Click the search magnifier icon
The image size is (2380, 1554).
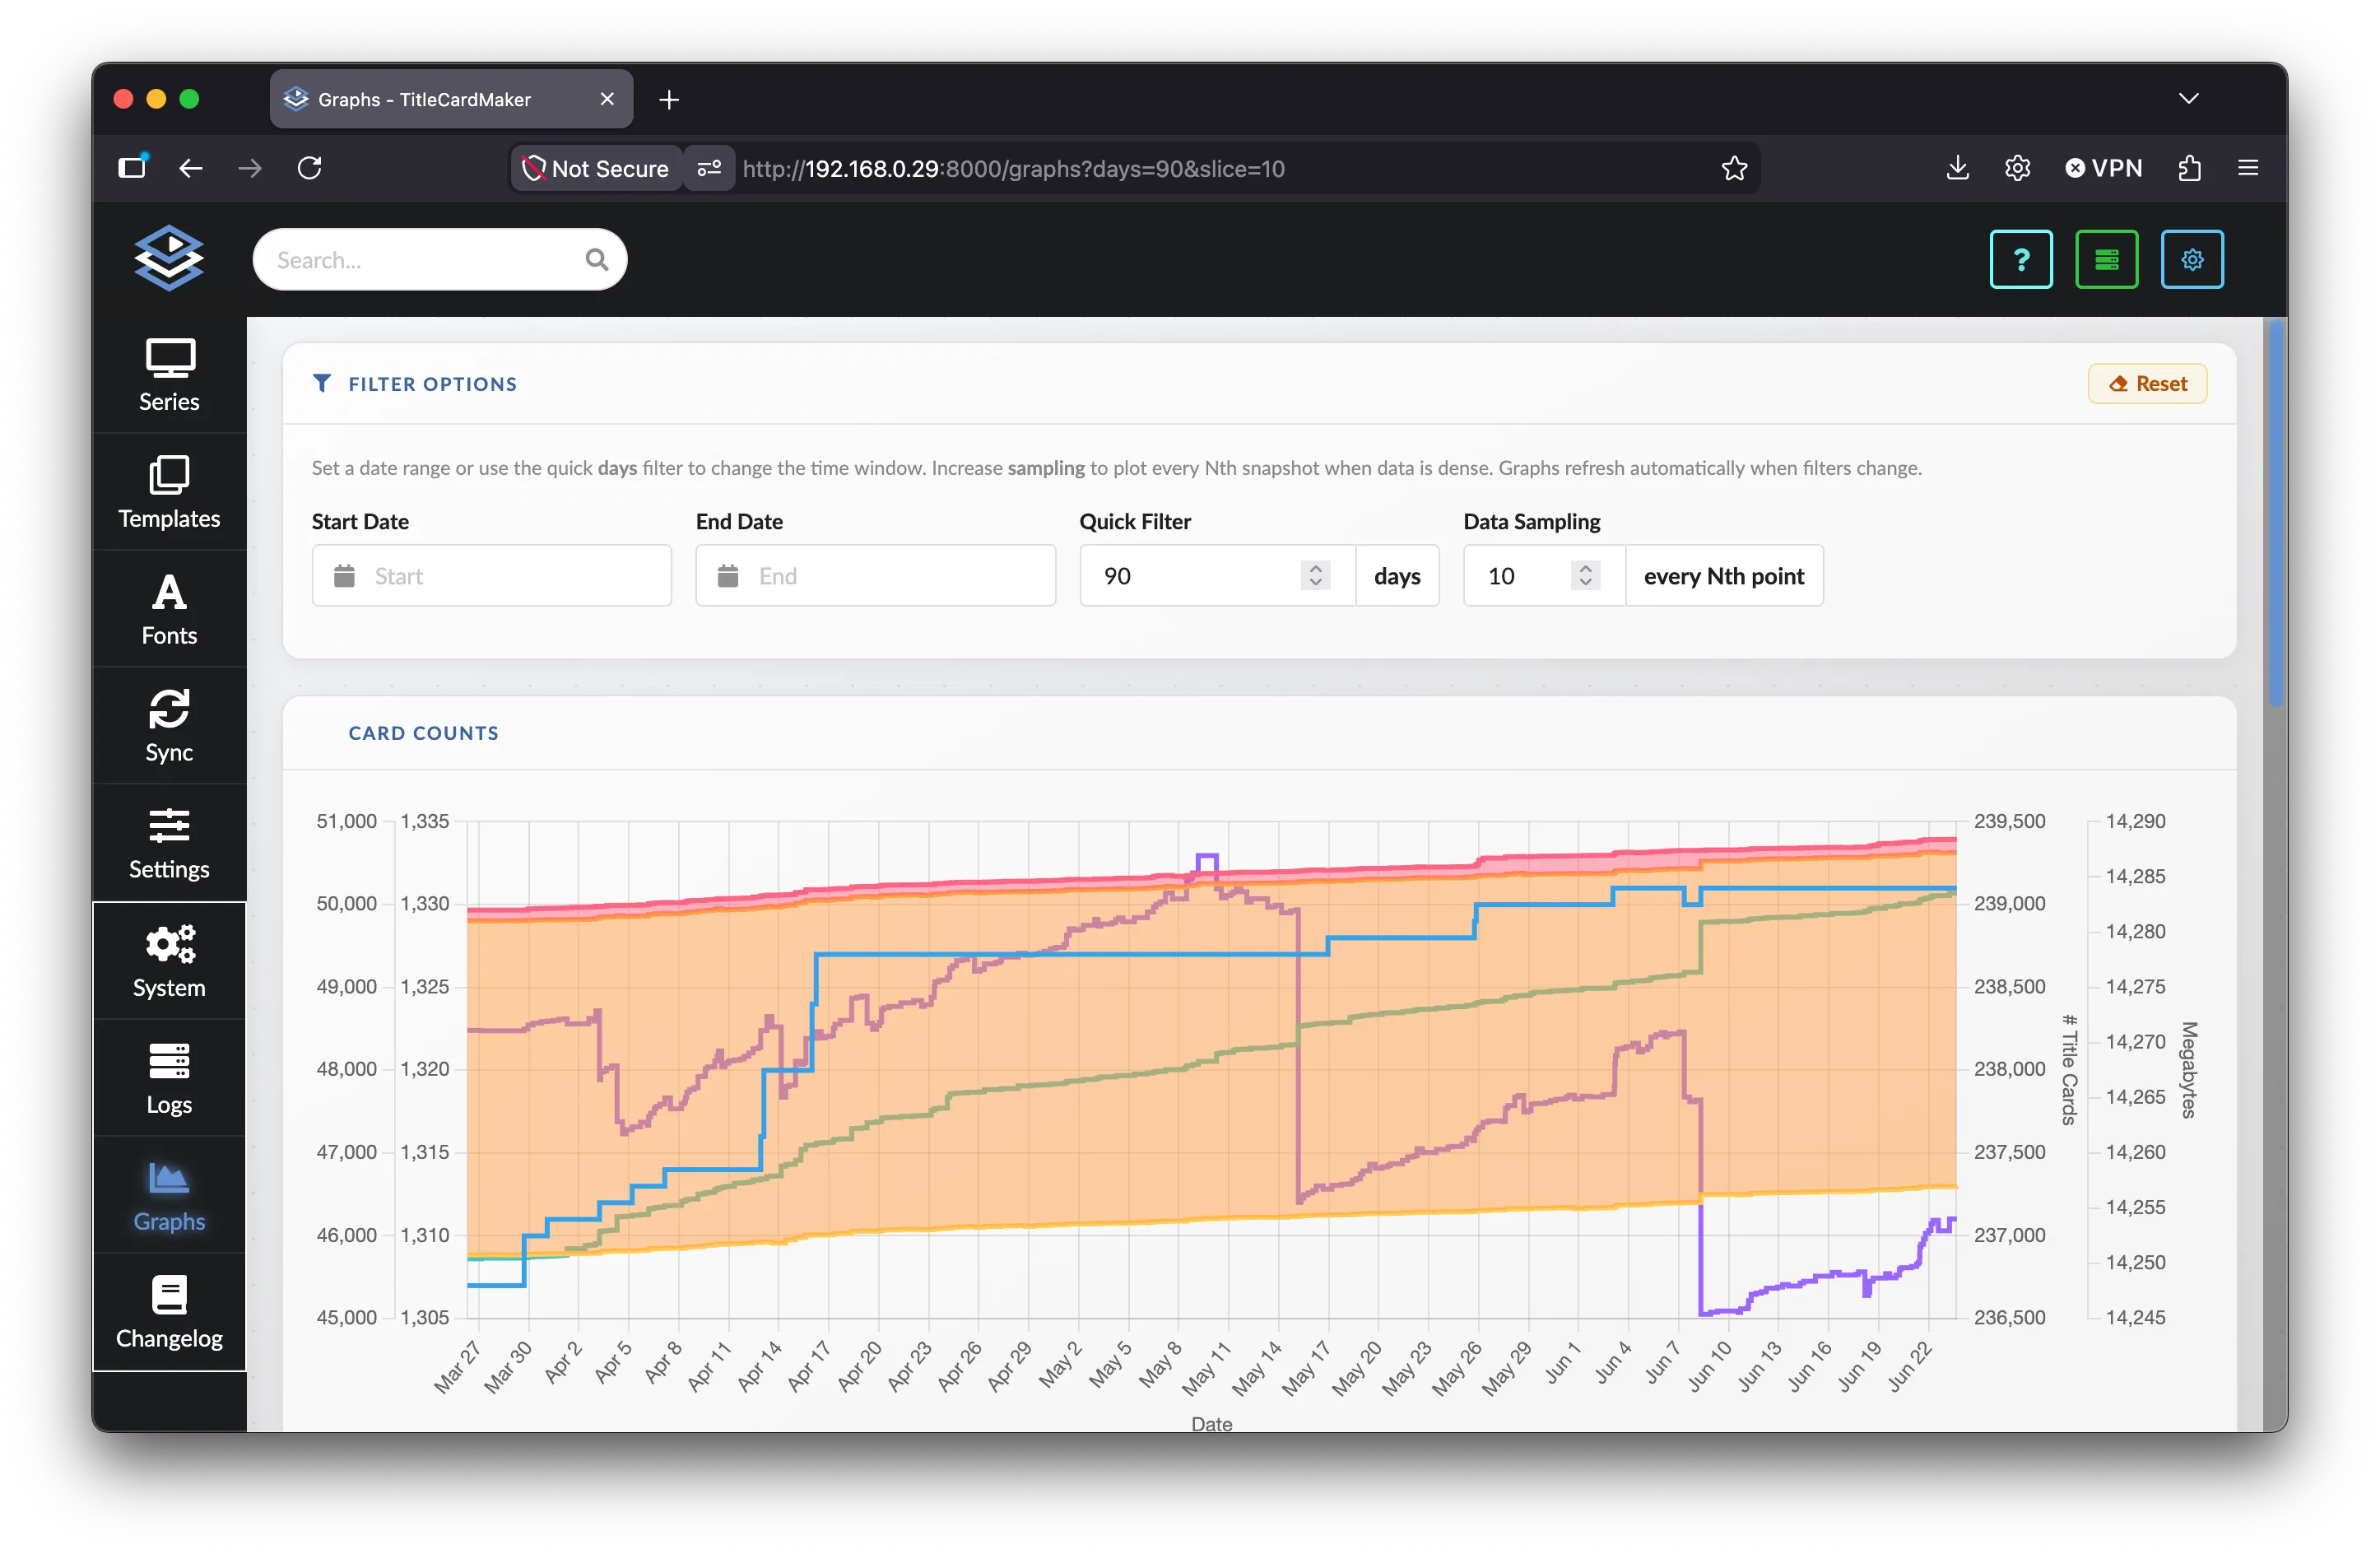597,260
